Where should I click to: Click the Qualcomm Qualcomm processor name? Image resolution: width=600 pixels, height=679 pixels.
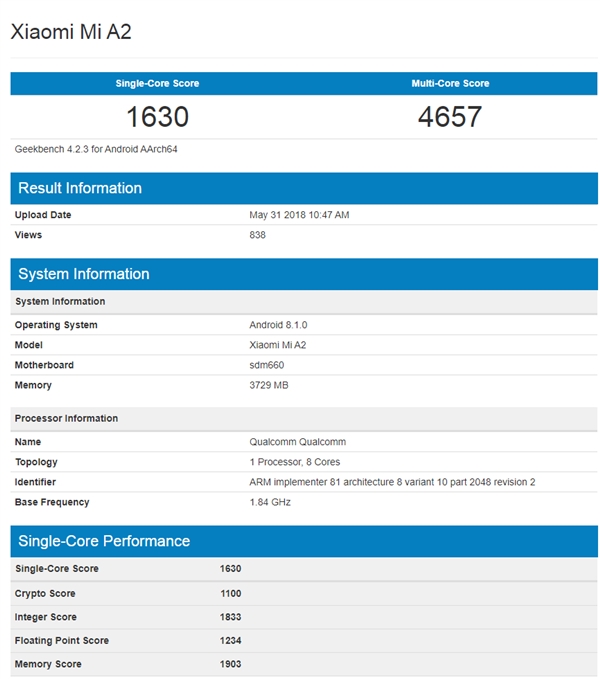click(x=297, y=442)
